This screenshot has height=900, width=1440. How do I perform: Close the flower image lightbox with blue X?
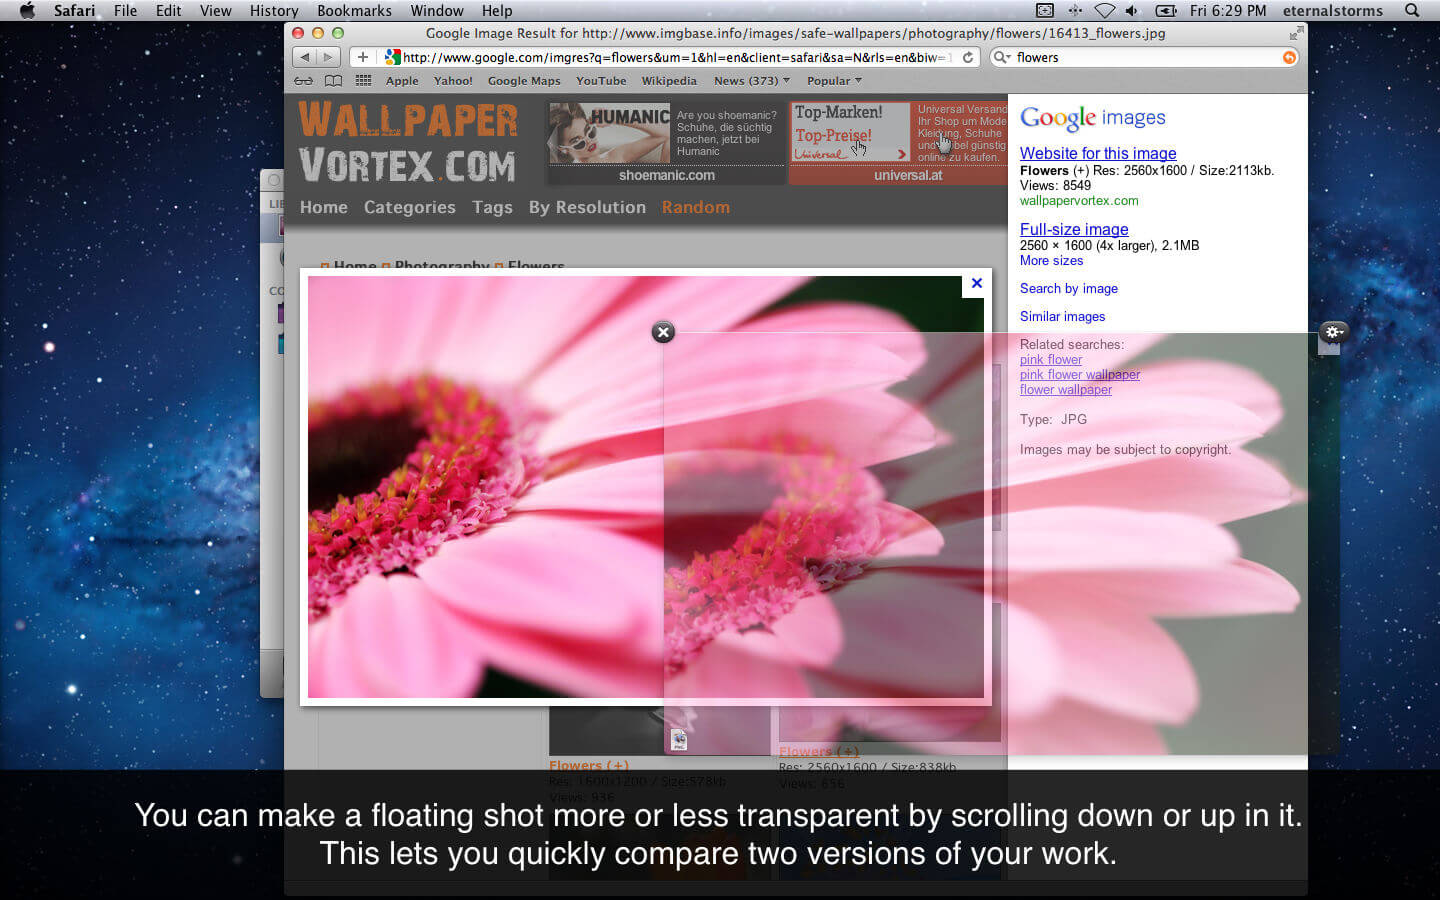(977, 284)
